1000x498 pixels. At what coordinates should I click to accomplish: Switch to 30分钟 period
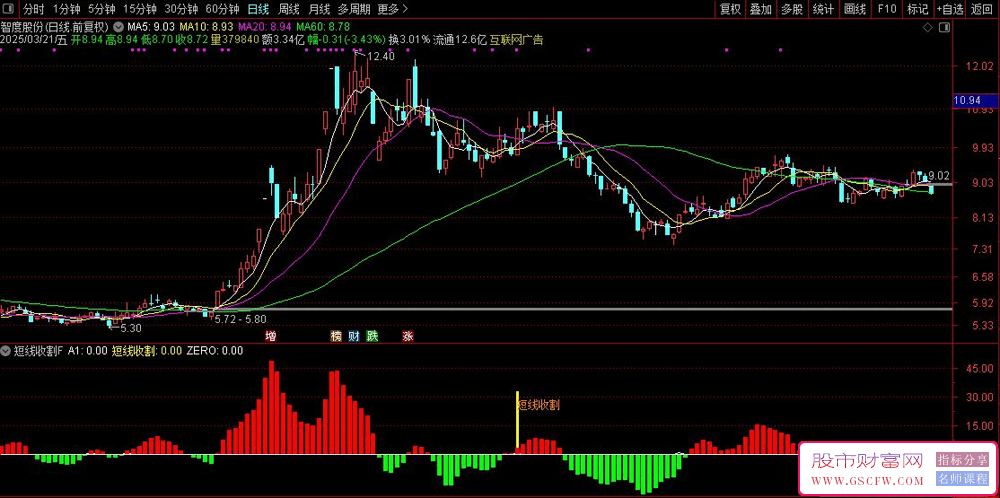pos(181,10)
